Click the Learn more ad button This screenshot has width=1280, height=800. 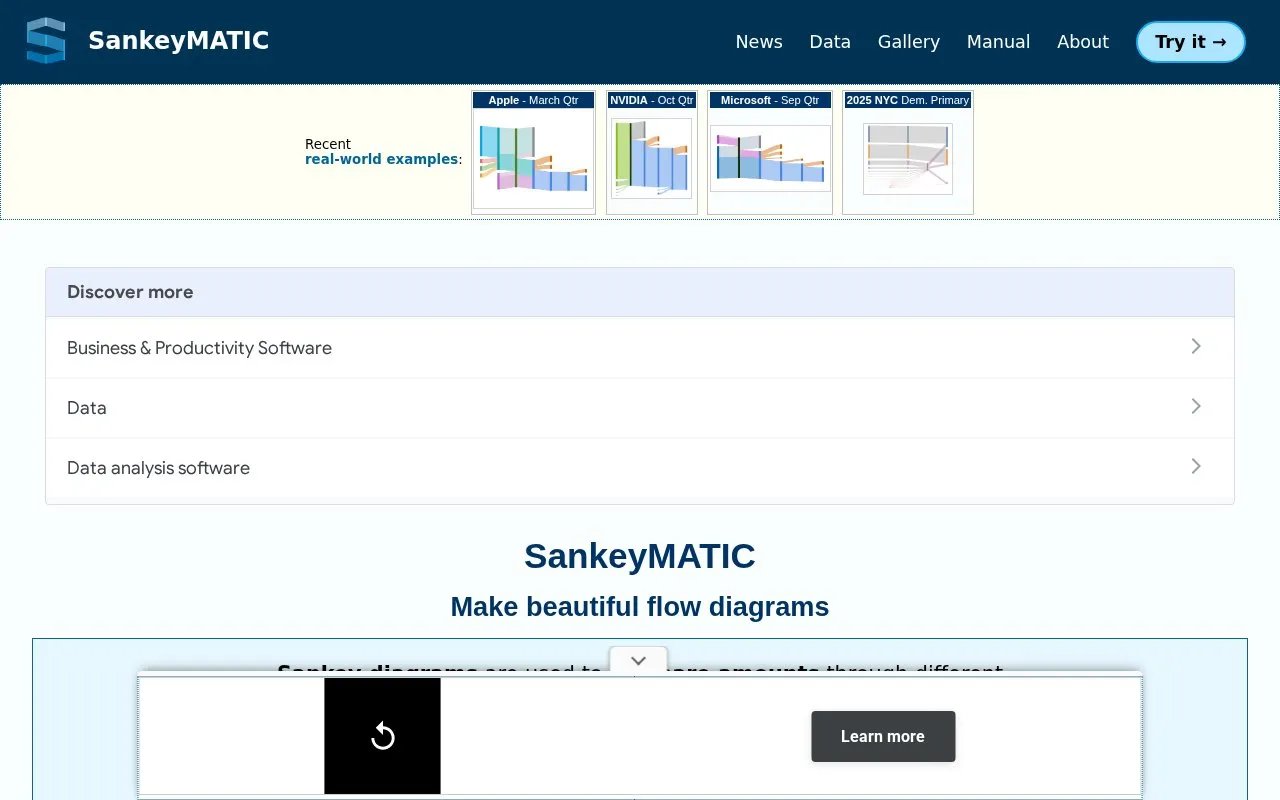tap(883, 736)
